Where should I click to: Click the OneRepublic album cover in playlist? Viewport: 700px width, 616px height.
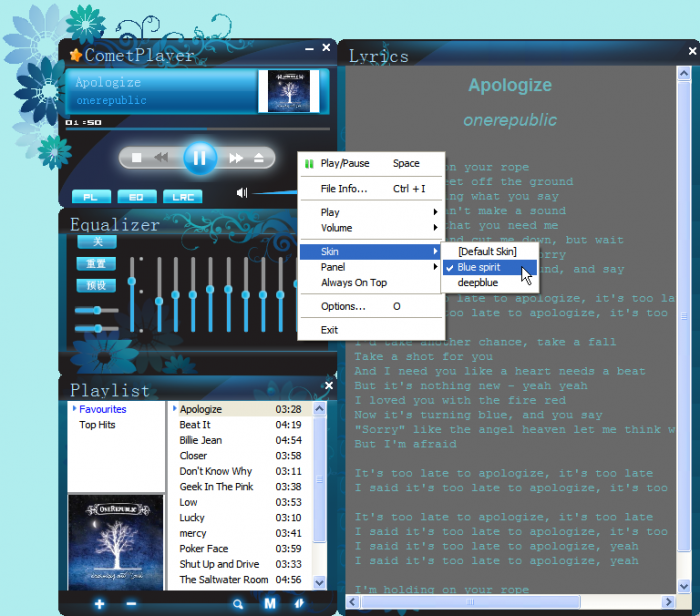(116, 542)
